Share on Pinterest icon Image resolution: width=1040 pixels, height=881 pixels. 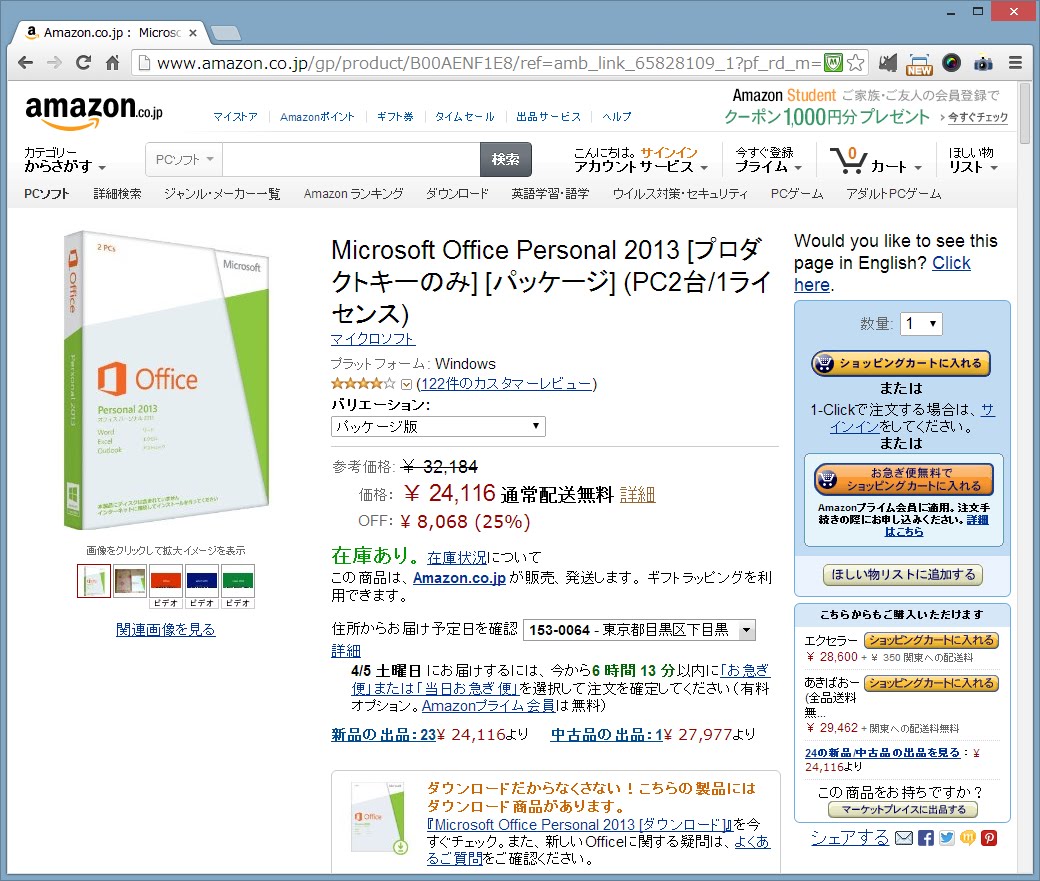989,838
